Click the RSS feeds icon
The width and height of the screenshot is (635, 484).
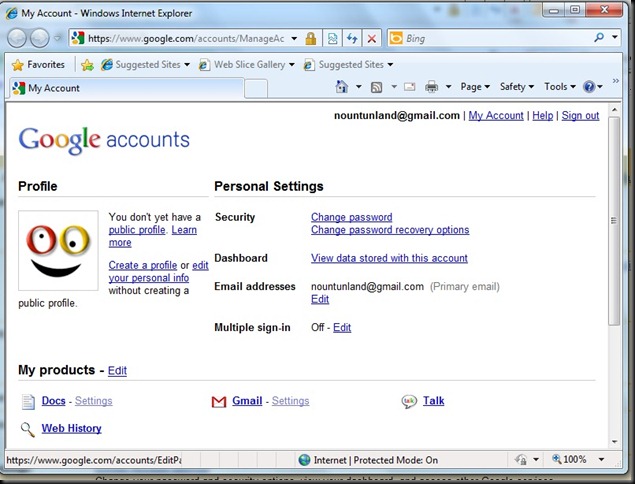376,88
